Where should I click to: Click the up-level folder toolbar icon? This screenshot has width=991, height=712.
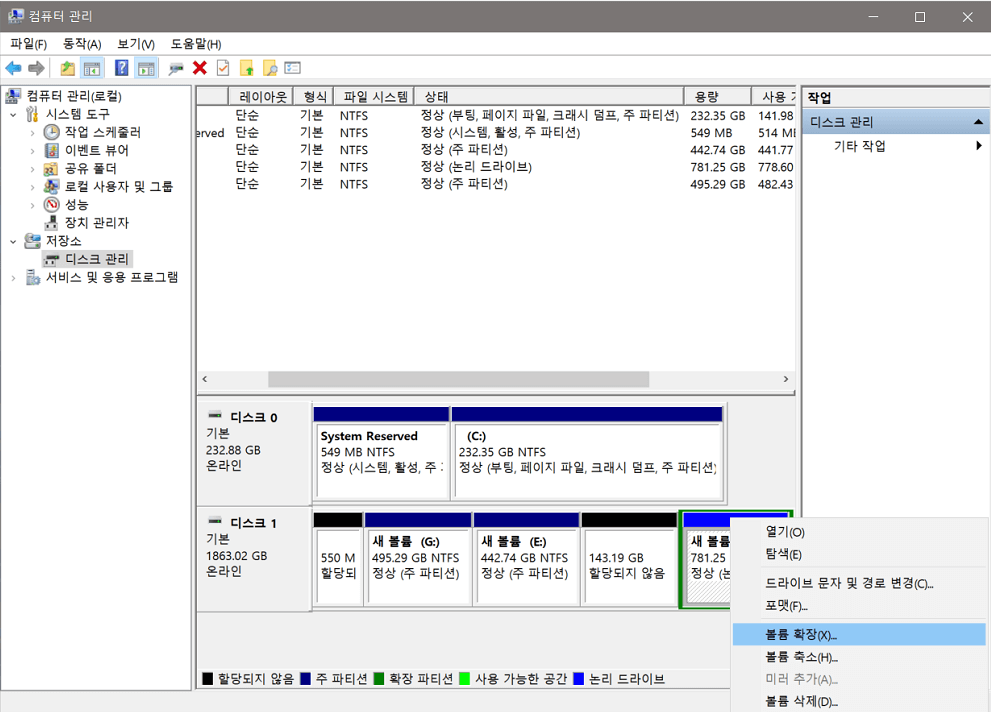point(67,67)
